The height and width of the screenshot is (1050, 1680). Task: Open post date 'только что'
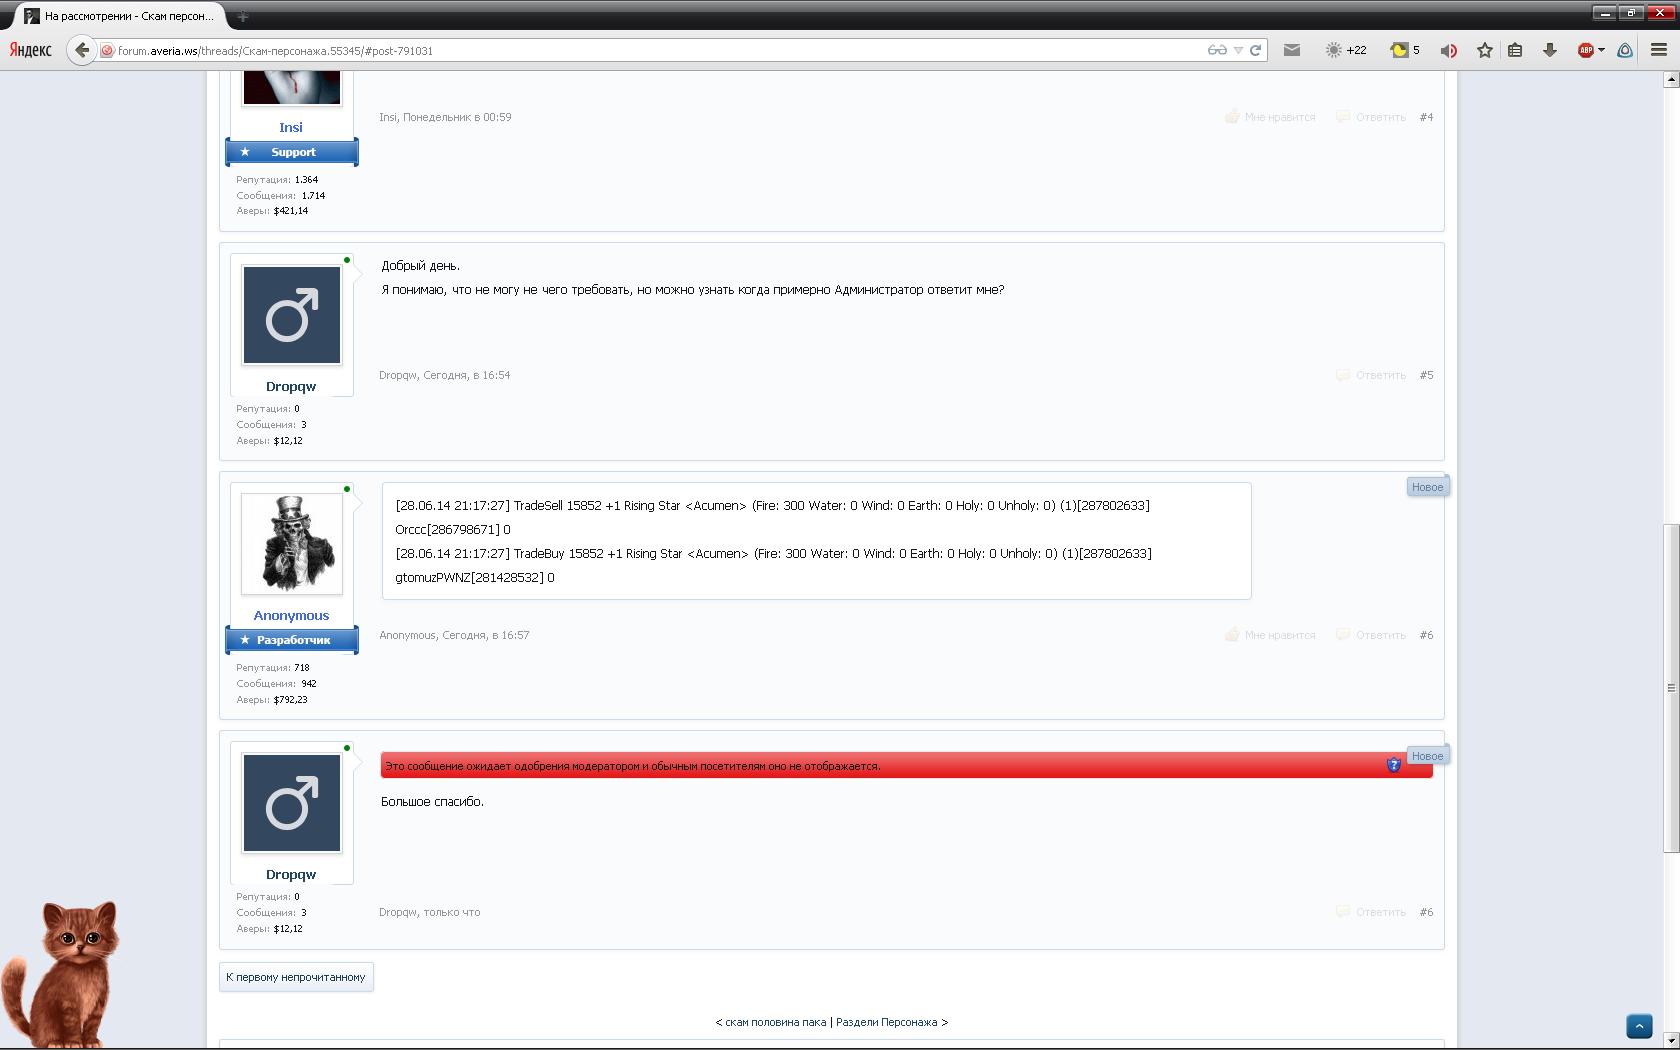[x=452, y=912]
